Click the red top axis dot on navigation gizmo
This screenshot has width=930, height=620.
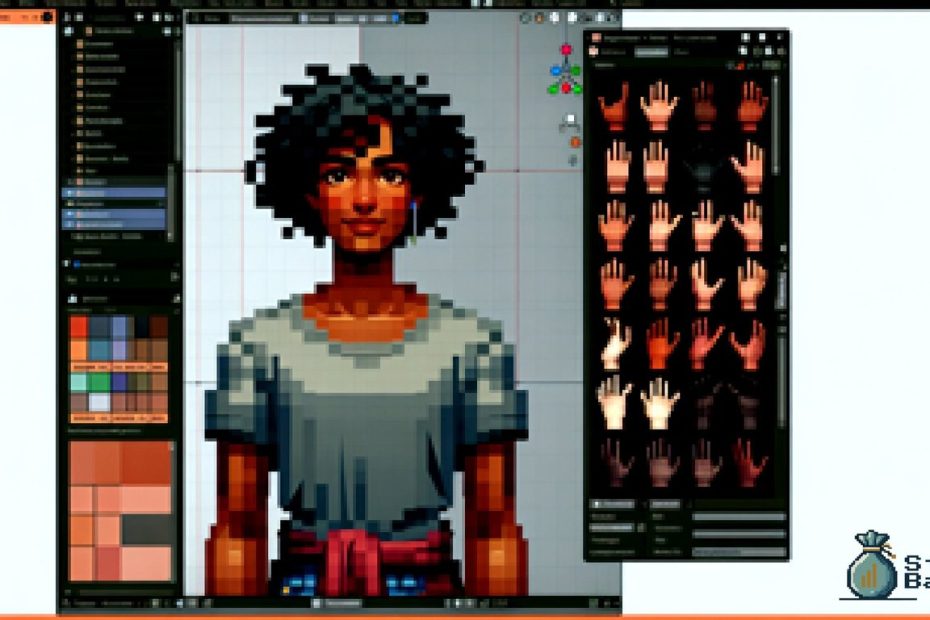[x=565, y=47]
